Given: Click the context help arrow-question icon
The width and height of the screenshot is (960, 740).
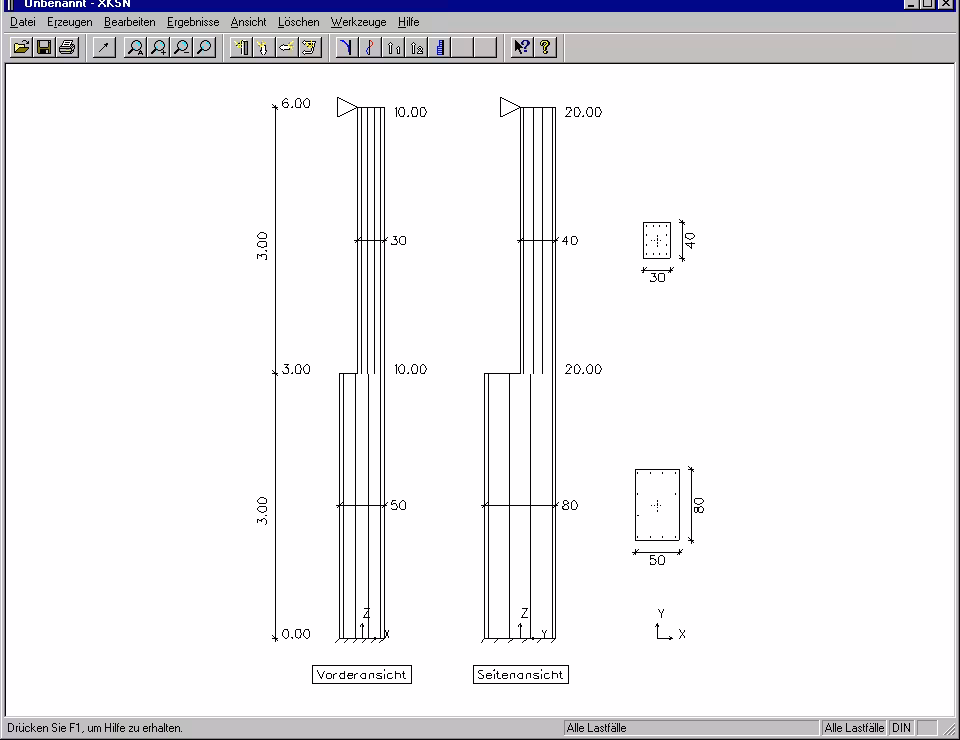Looking at the screenshot, I should click(521, 47).
